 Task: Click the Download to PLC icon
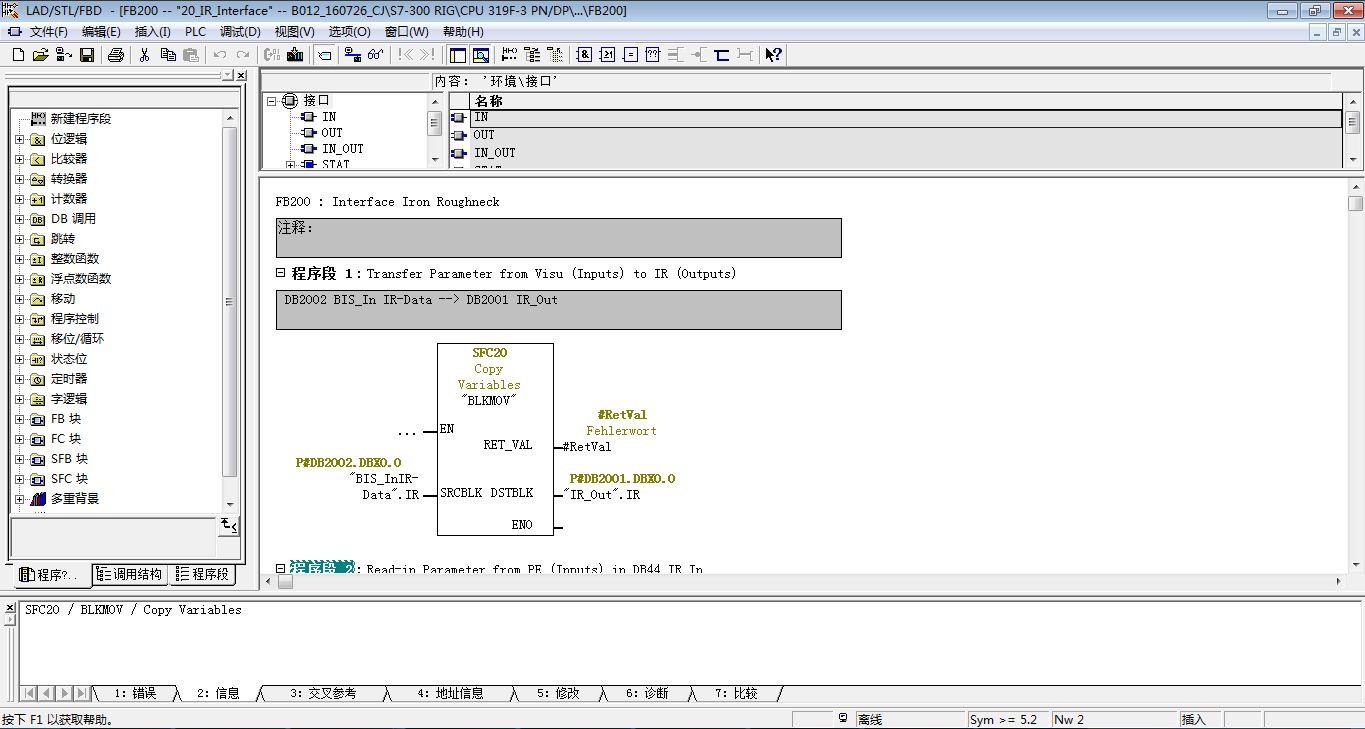(295, 55)
